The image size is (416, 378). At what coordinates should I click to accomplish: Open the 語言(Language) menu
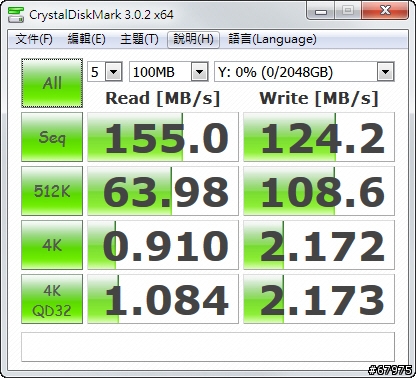coord(272,39)
